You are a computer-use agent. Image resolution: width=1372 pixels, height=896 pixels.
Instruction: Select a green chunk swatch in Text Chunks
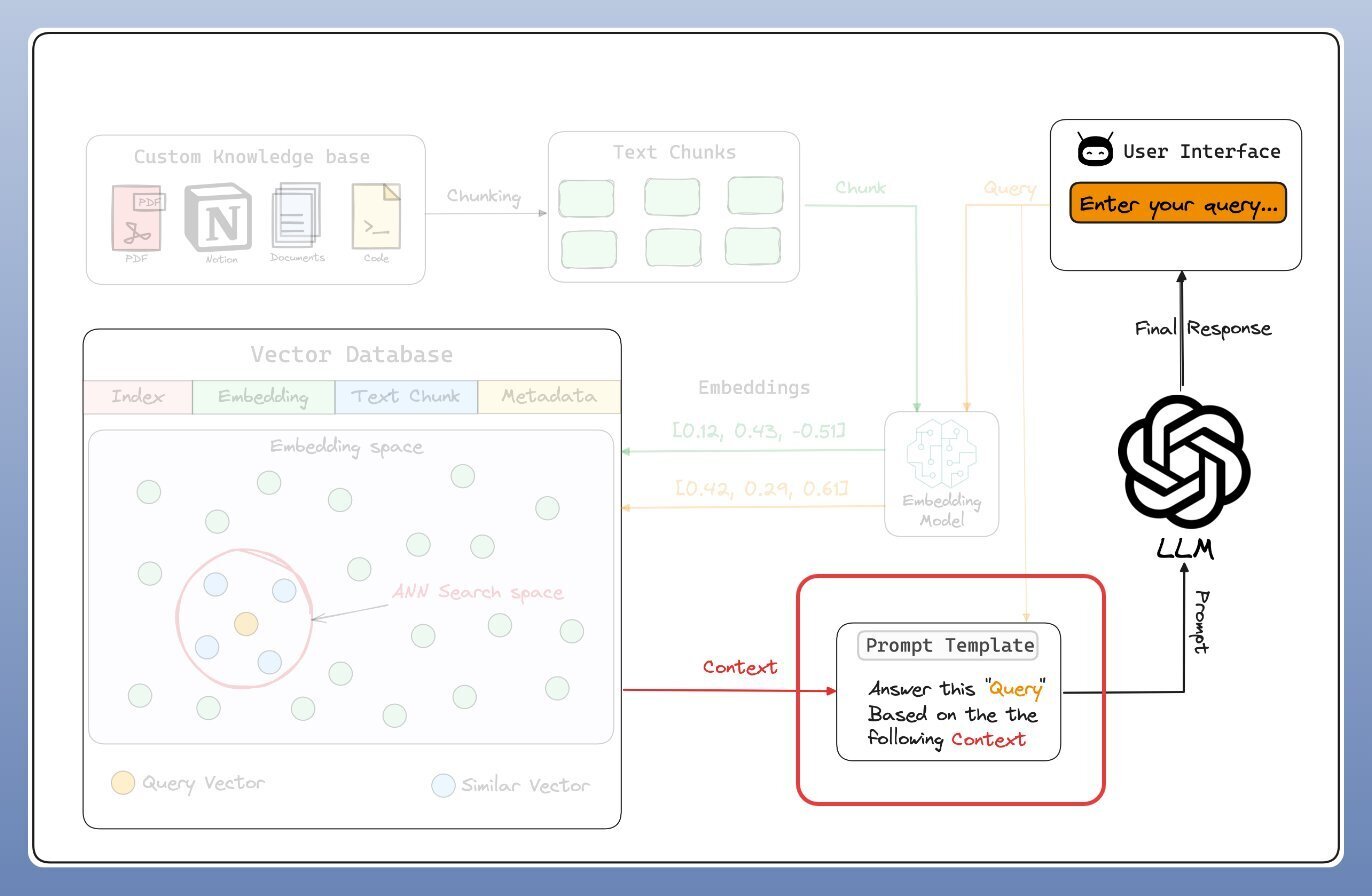point(587,199)
